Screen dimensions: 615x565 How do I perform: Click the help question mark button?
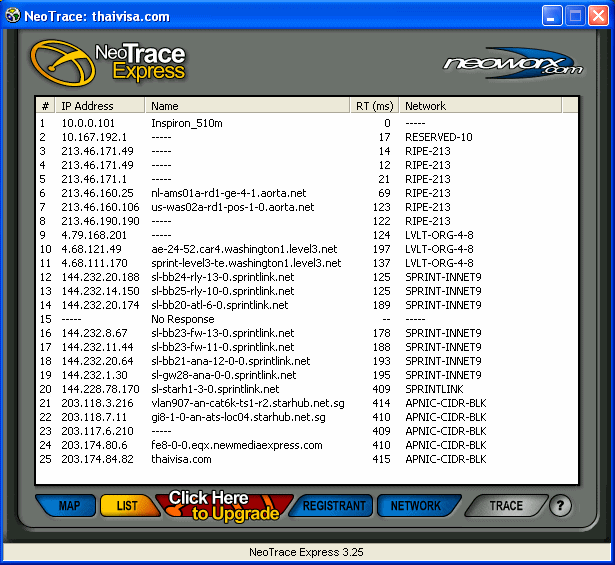pyautogui.click(x=562, y=506)
